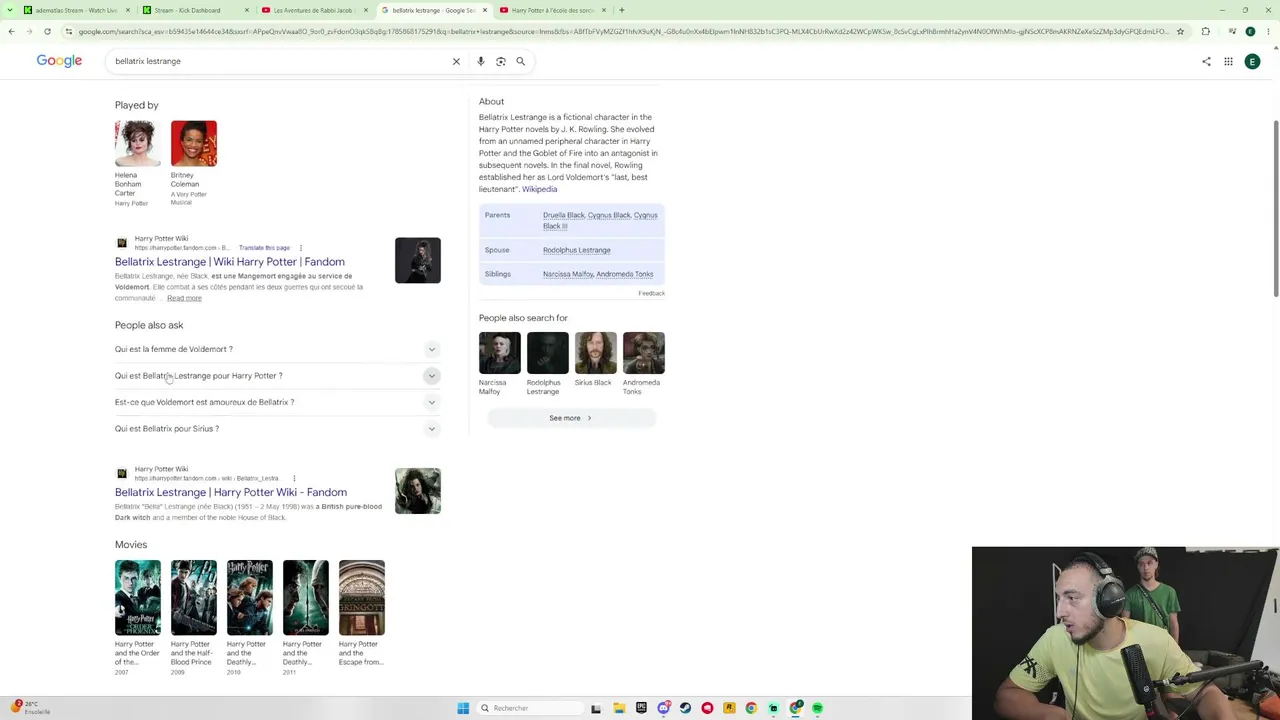The width and height of the screenshot is (1280, 720).
Task: Click "Translate this page" link
Action: (264, 248)
